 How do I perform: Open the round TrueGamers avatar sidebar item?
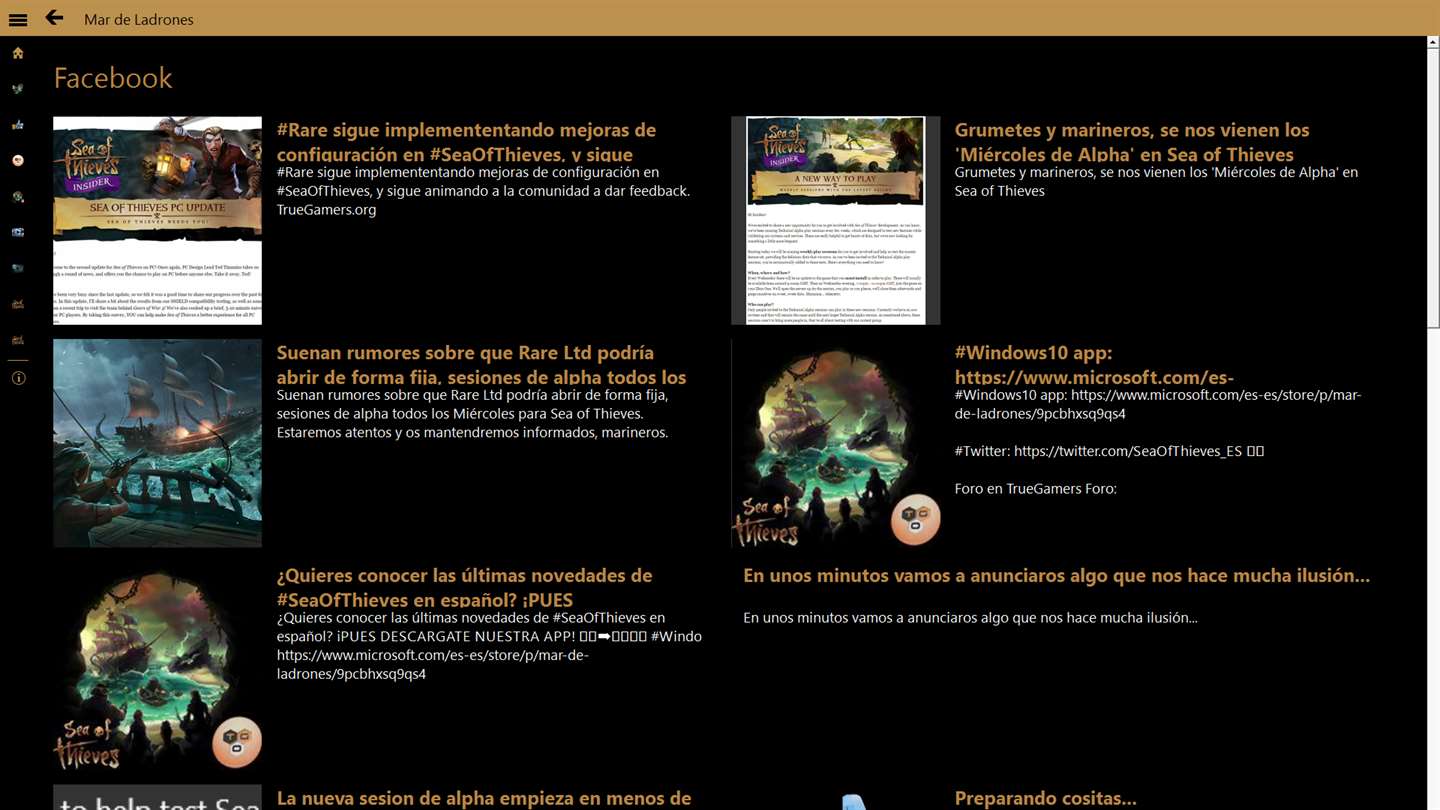(18, 161)
